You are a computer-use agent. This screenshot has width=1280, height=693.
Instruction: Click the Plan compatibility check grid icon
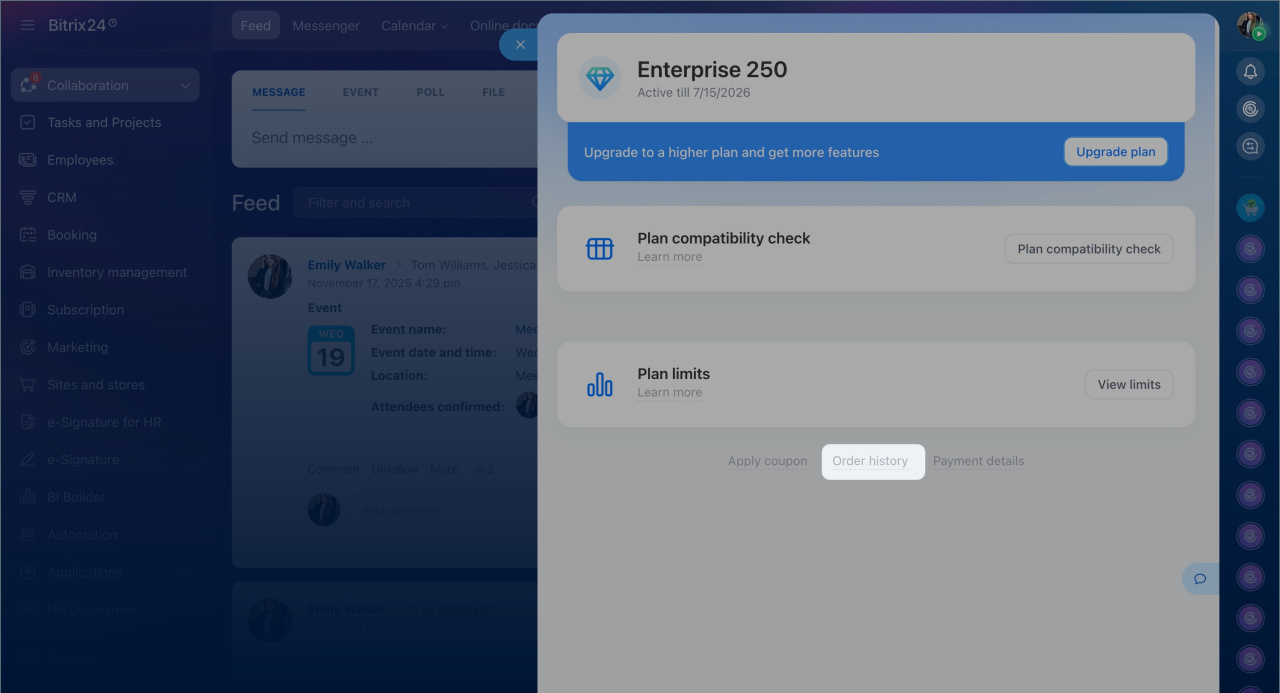point(600,248)
